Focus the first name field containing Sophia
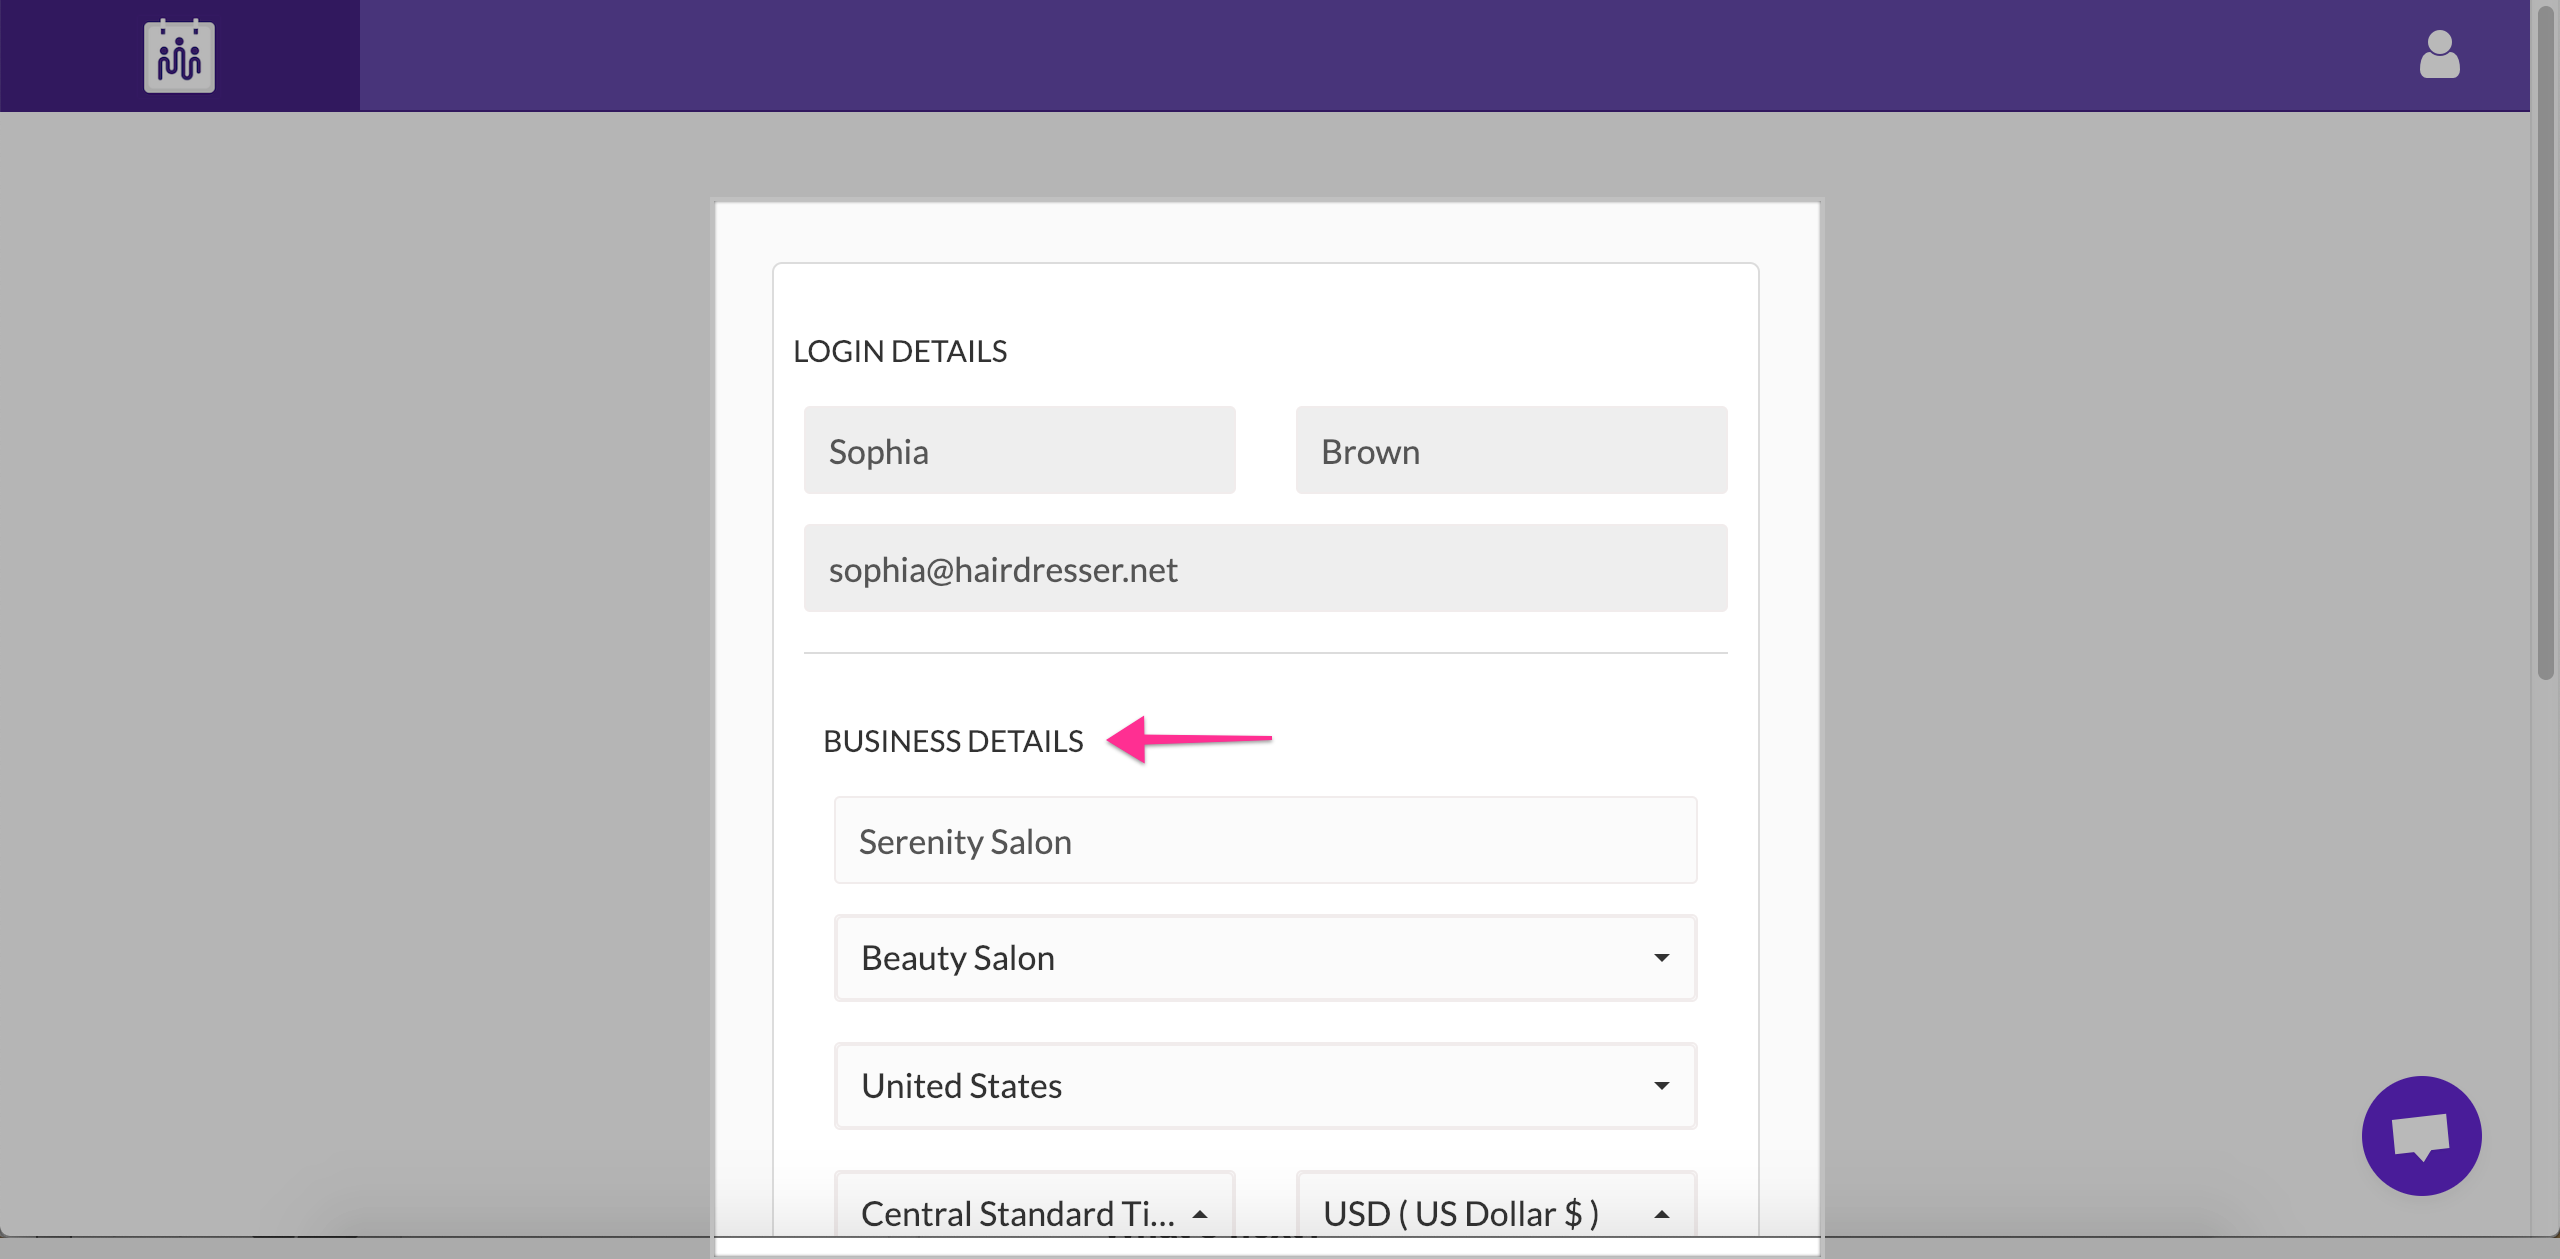 1019,451
